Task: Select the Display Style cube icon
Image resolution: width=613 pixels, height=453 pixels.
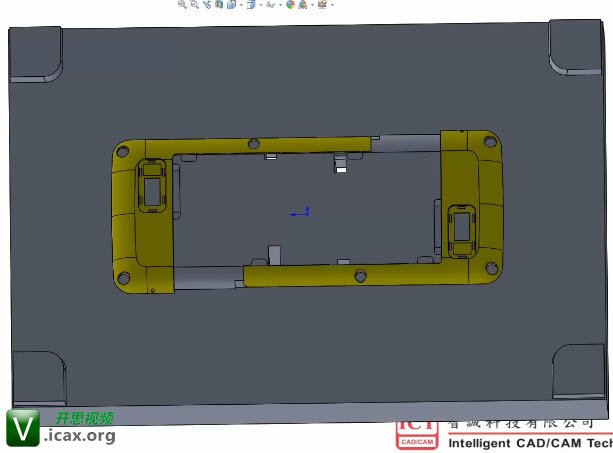Action: 251,4
